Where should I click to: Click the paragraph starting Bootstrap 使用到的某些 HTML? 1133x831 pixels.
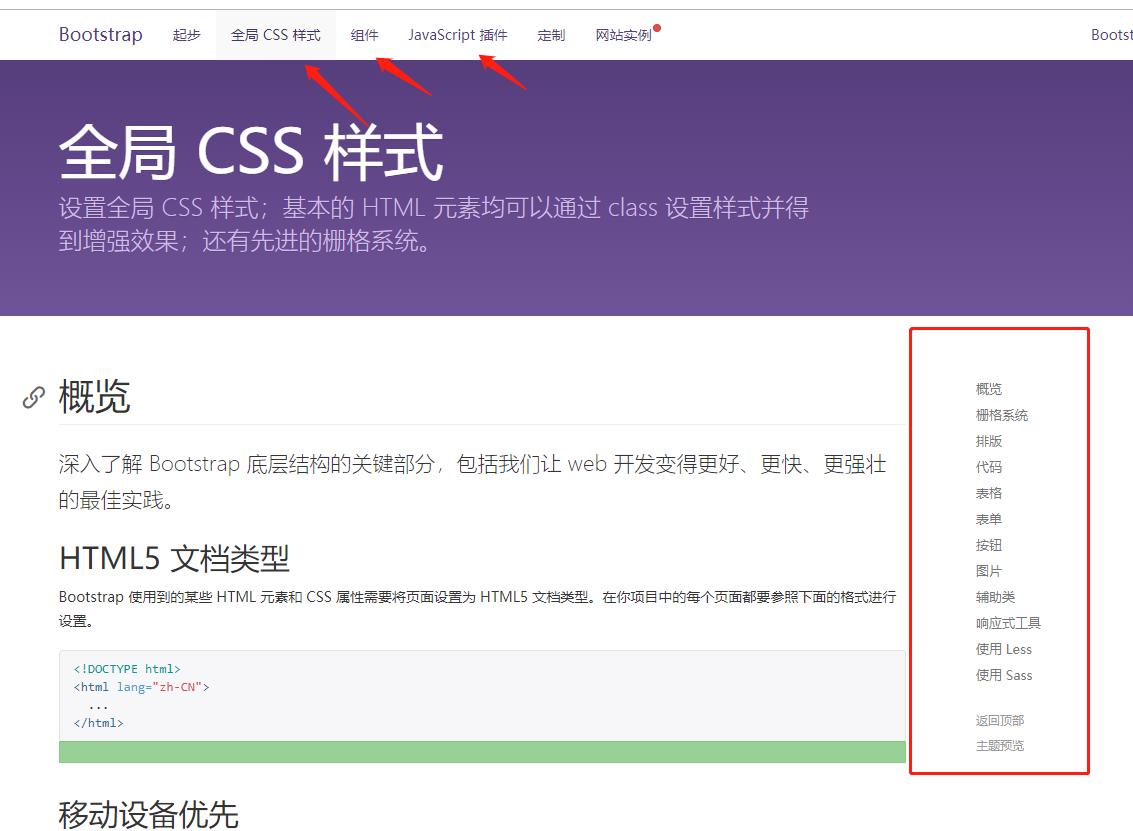pos(478,608)
